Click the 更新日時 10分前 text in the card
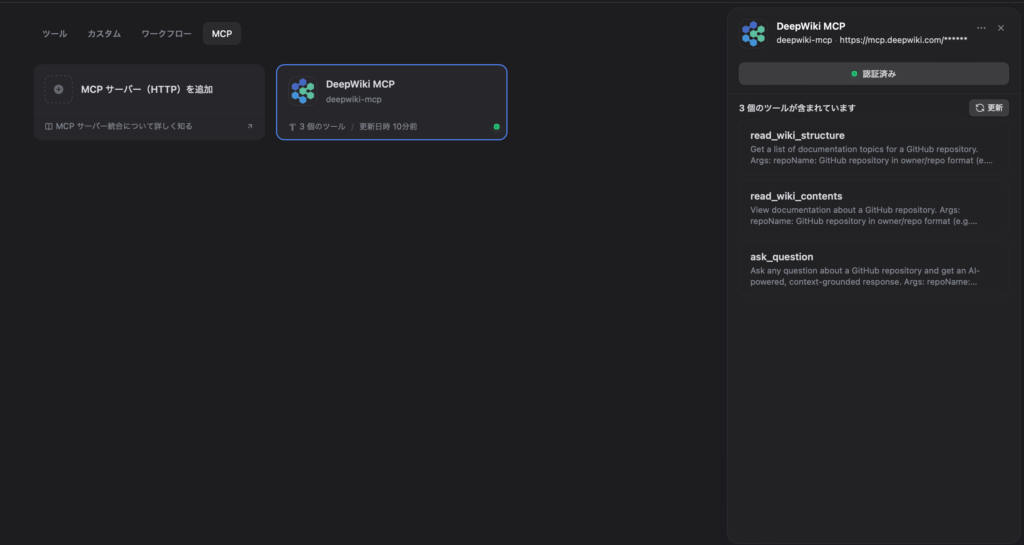 coord(388,127)
